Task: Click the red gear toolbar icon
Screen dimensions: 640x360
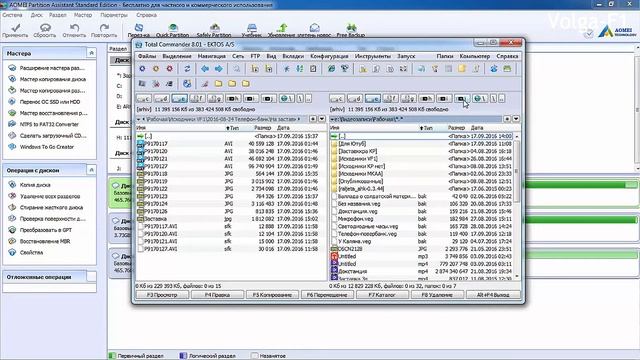Action: click(170, 69)
